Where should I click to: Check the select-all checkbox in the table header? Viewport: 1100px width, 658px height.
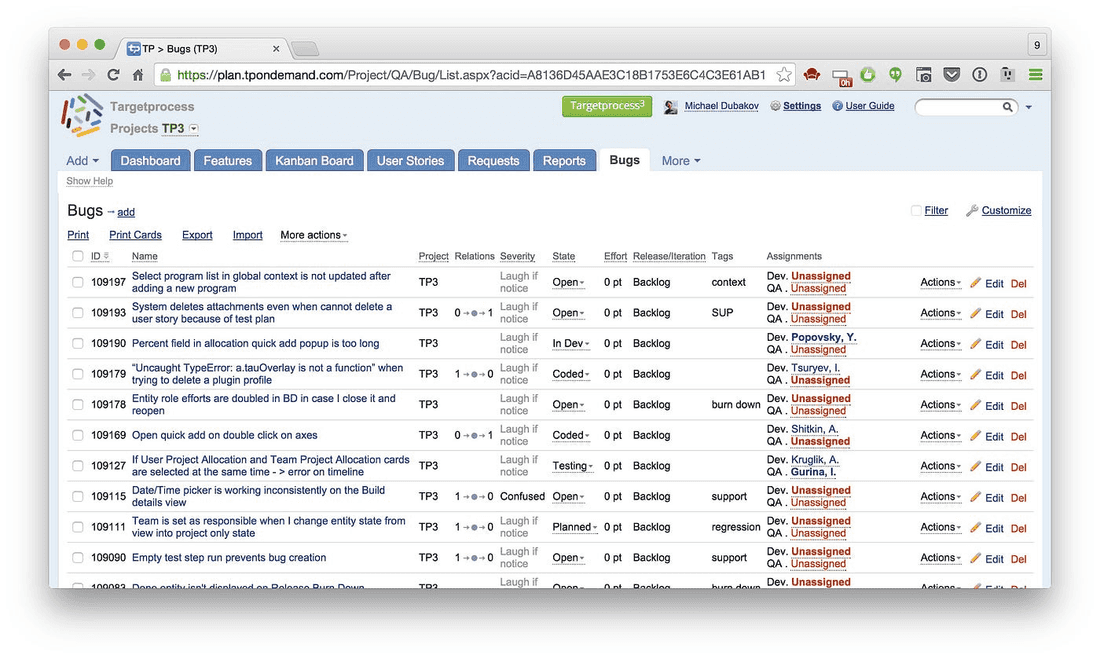click(x=78, y=257)
